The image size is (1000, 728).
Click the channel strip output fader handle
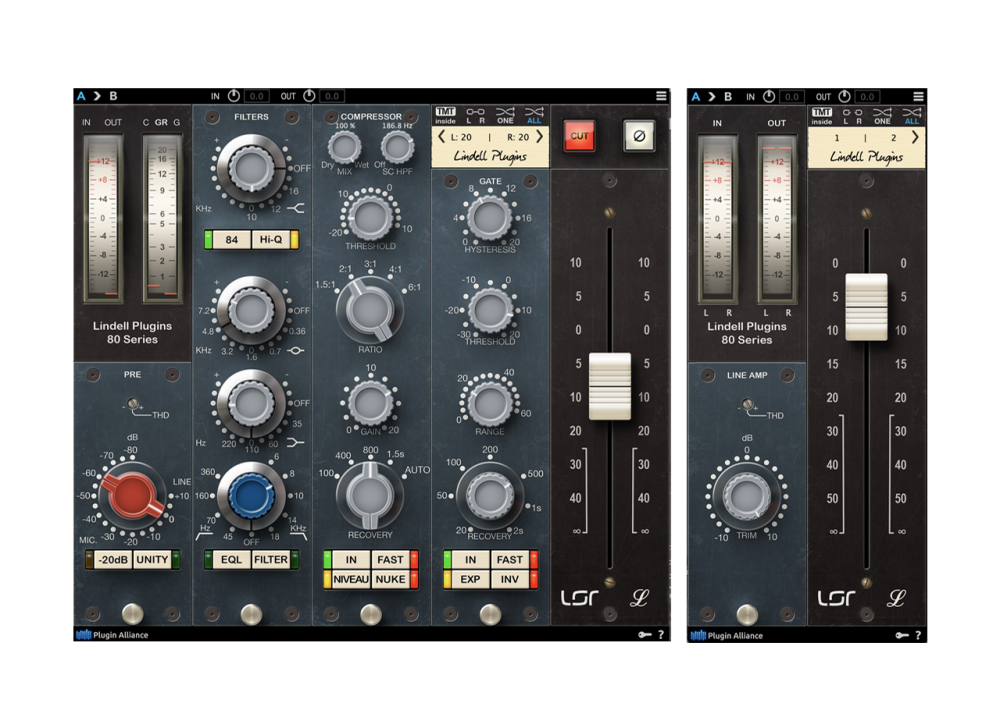pos(610,386)
